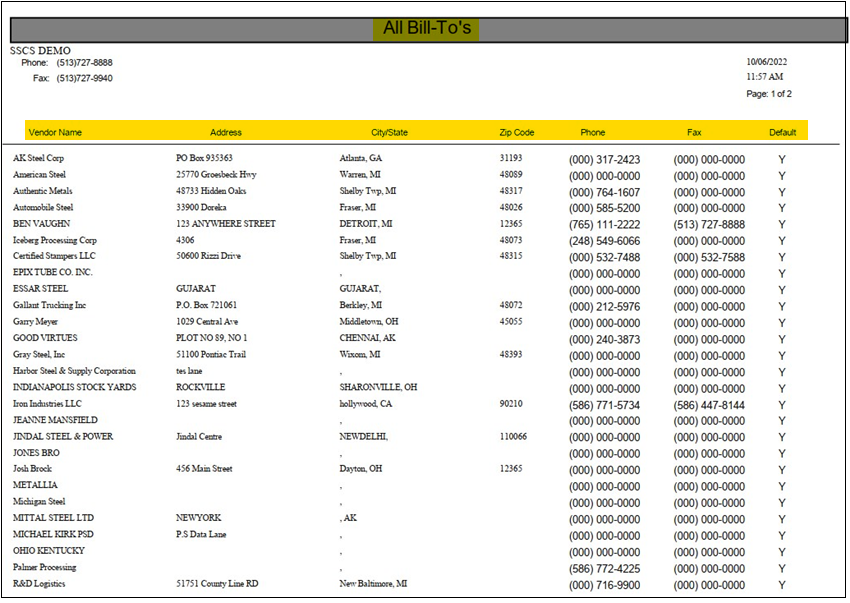
Task: Click address 33900 Doreka
Action: [201, 207]
